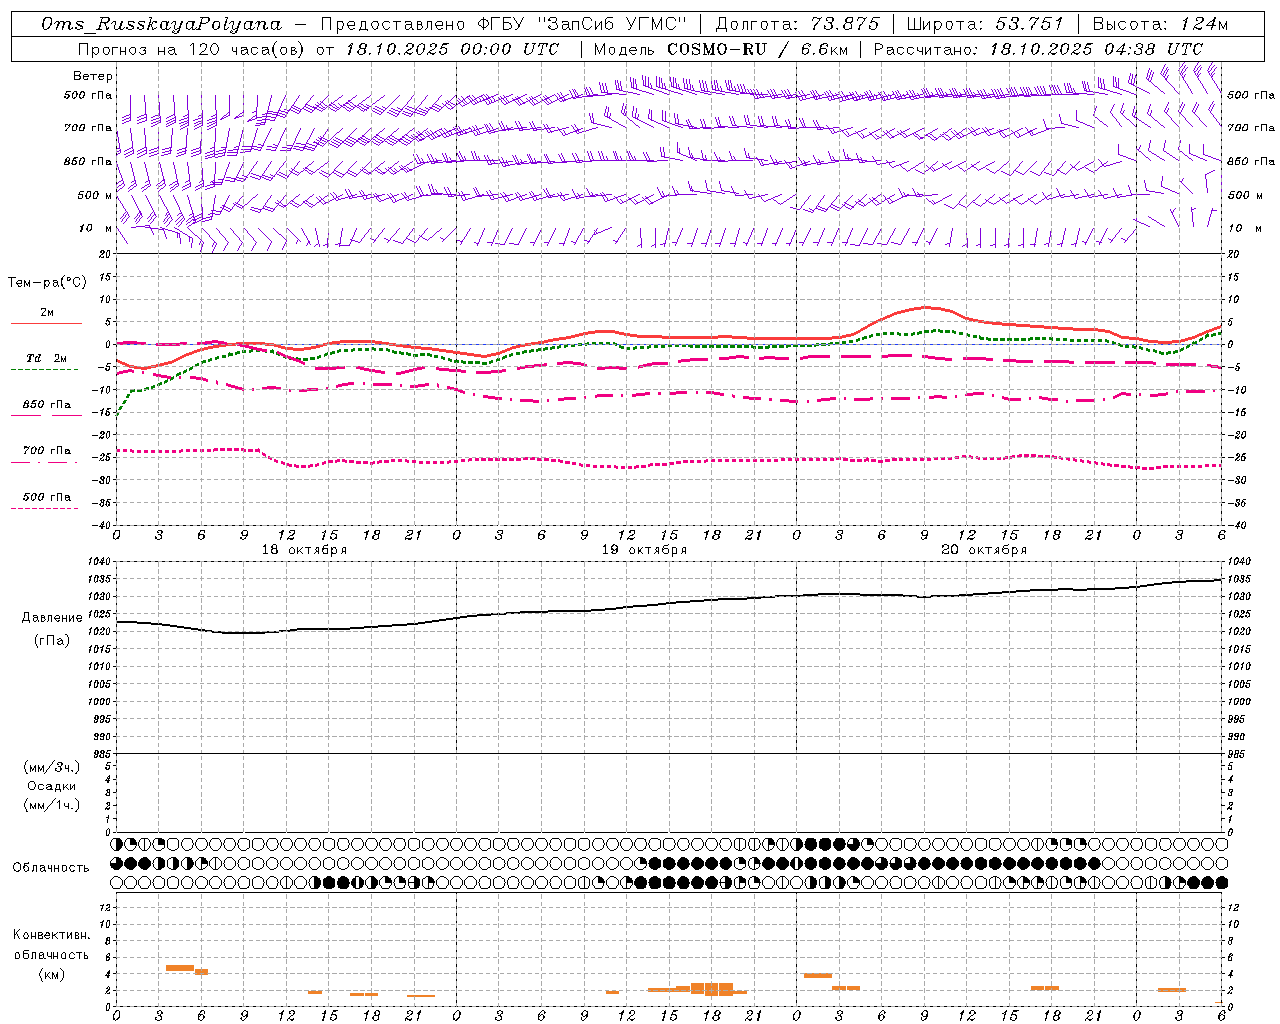1280x1024 pixels.
Task: Click the (мм/1ч.) precipitation unit label
Action: click(x=52, y=805)
